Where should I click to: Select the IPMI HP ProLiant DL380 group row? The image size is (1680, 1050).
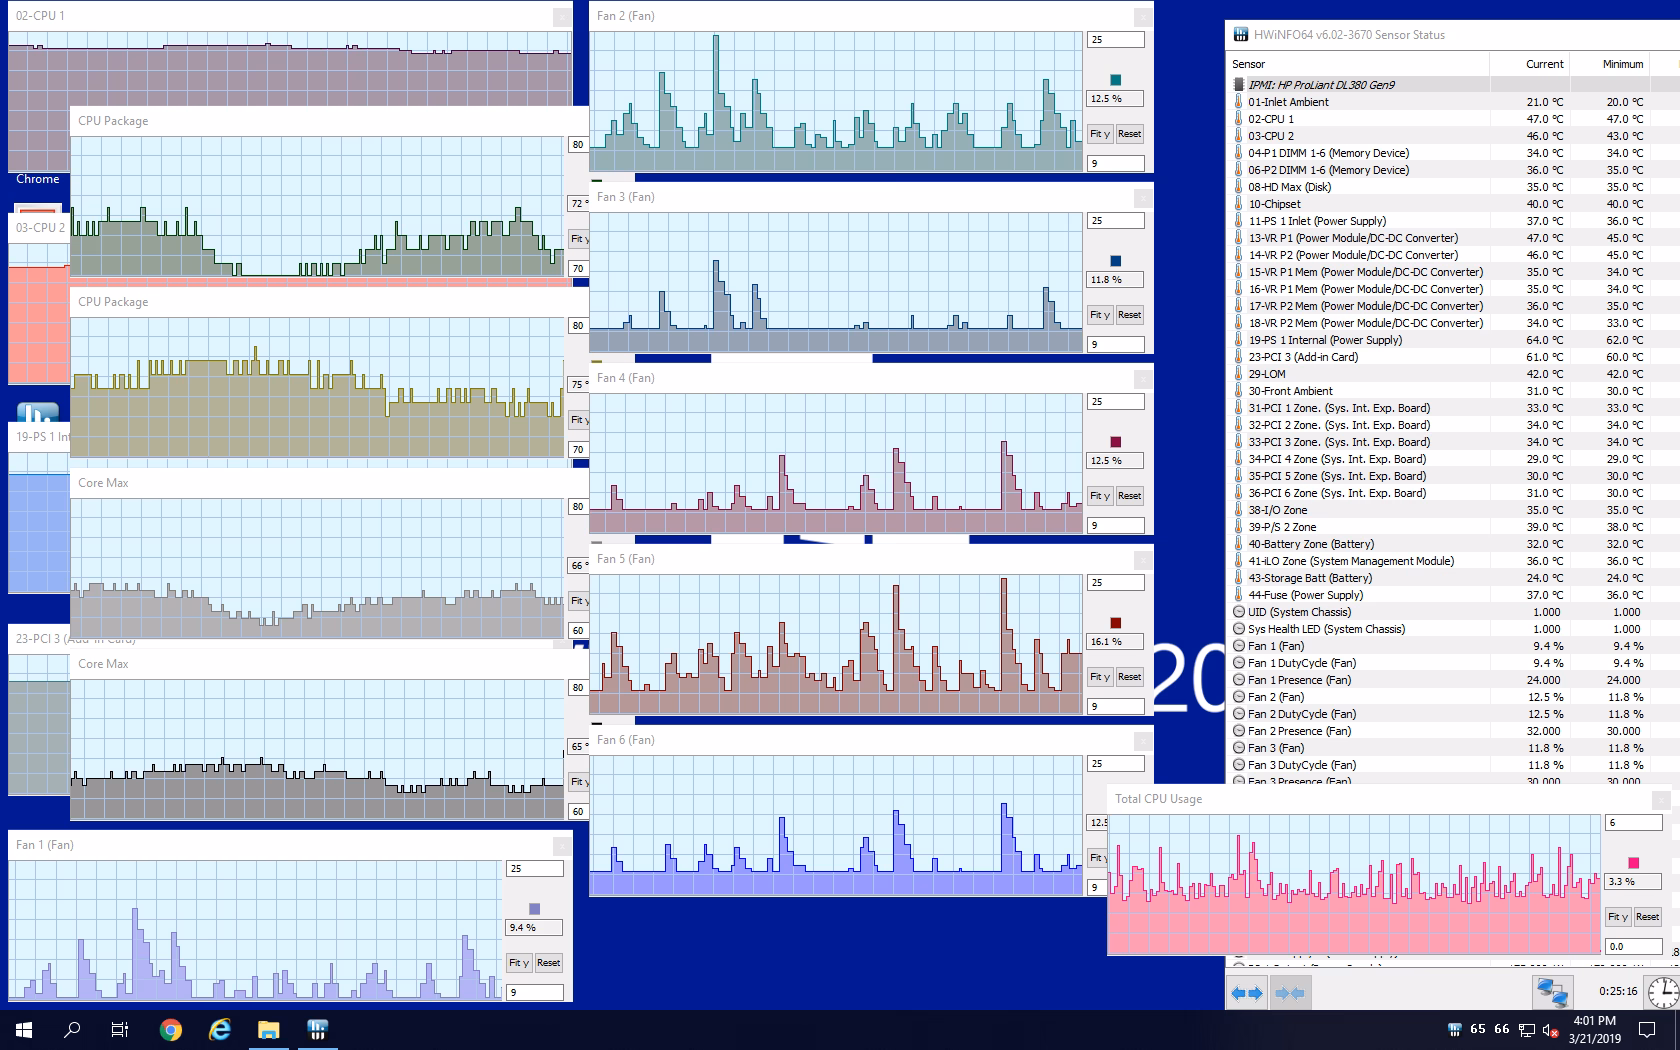pyautogui.click(x=1321, y=85)
